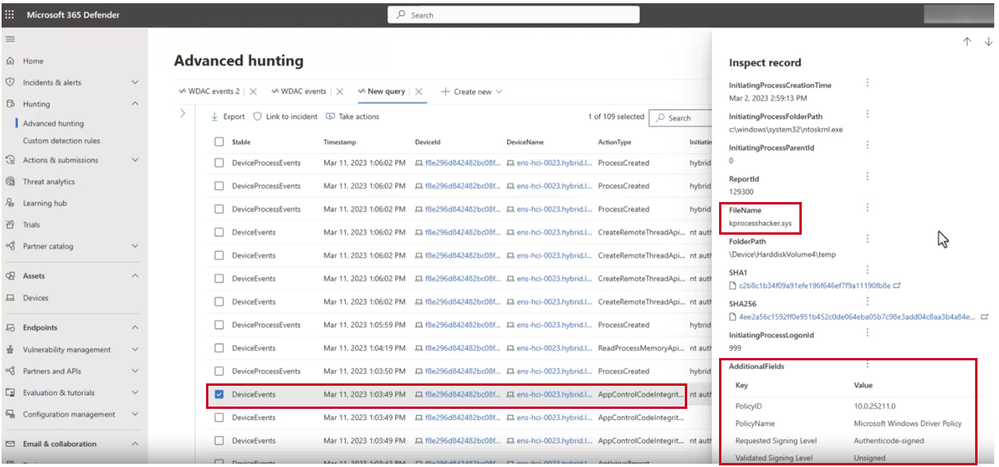Check the ReadProcessMemoryApi DeviceEvents row
The width and height of the screenshot is (999, 467).
(x=219, y=348)
